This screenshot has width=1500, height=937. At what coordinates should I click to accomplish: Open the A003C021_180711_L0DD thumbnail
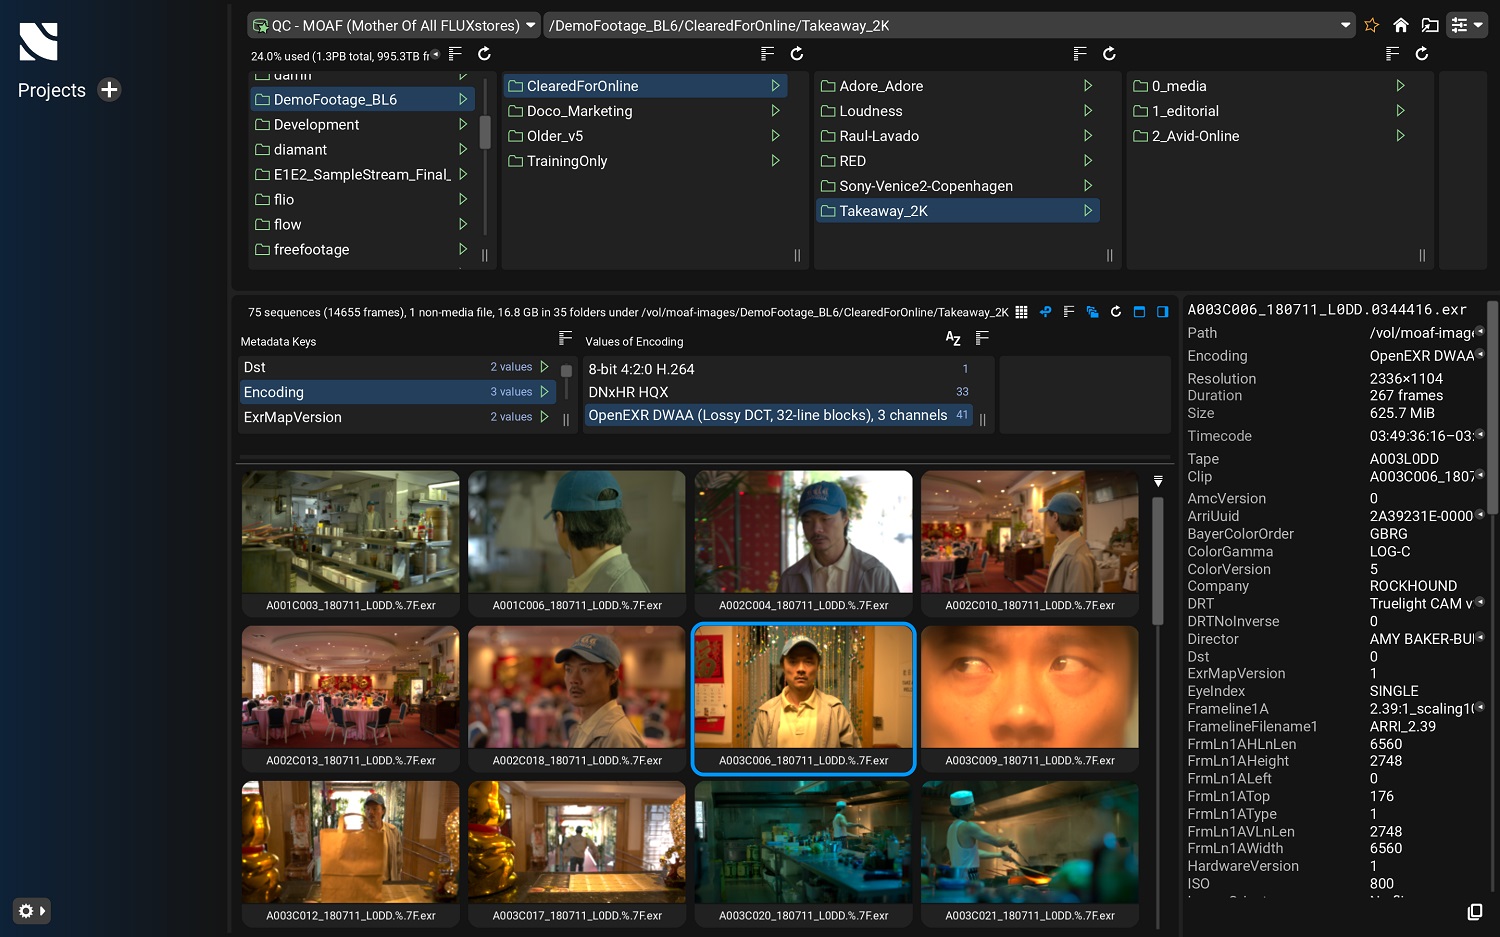[1030, 853]
